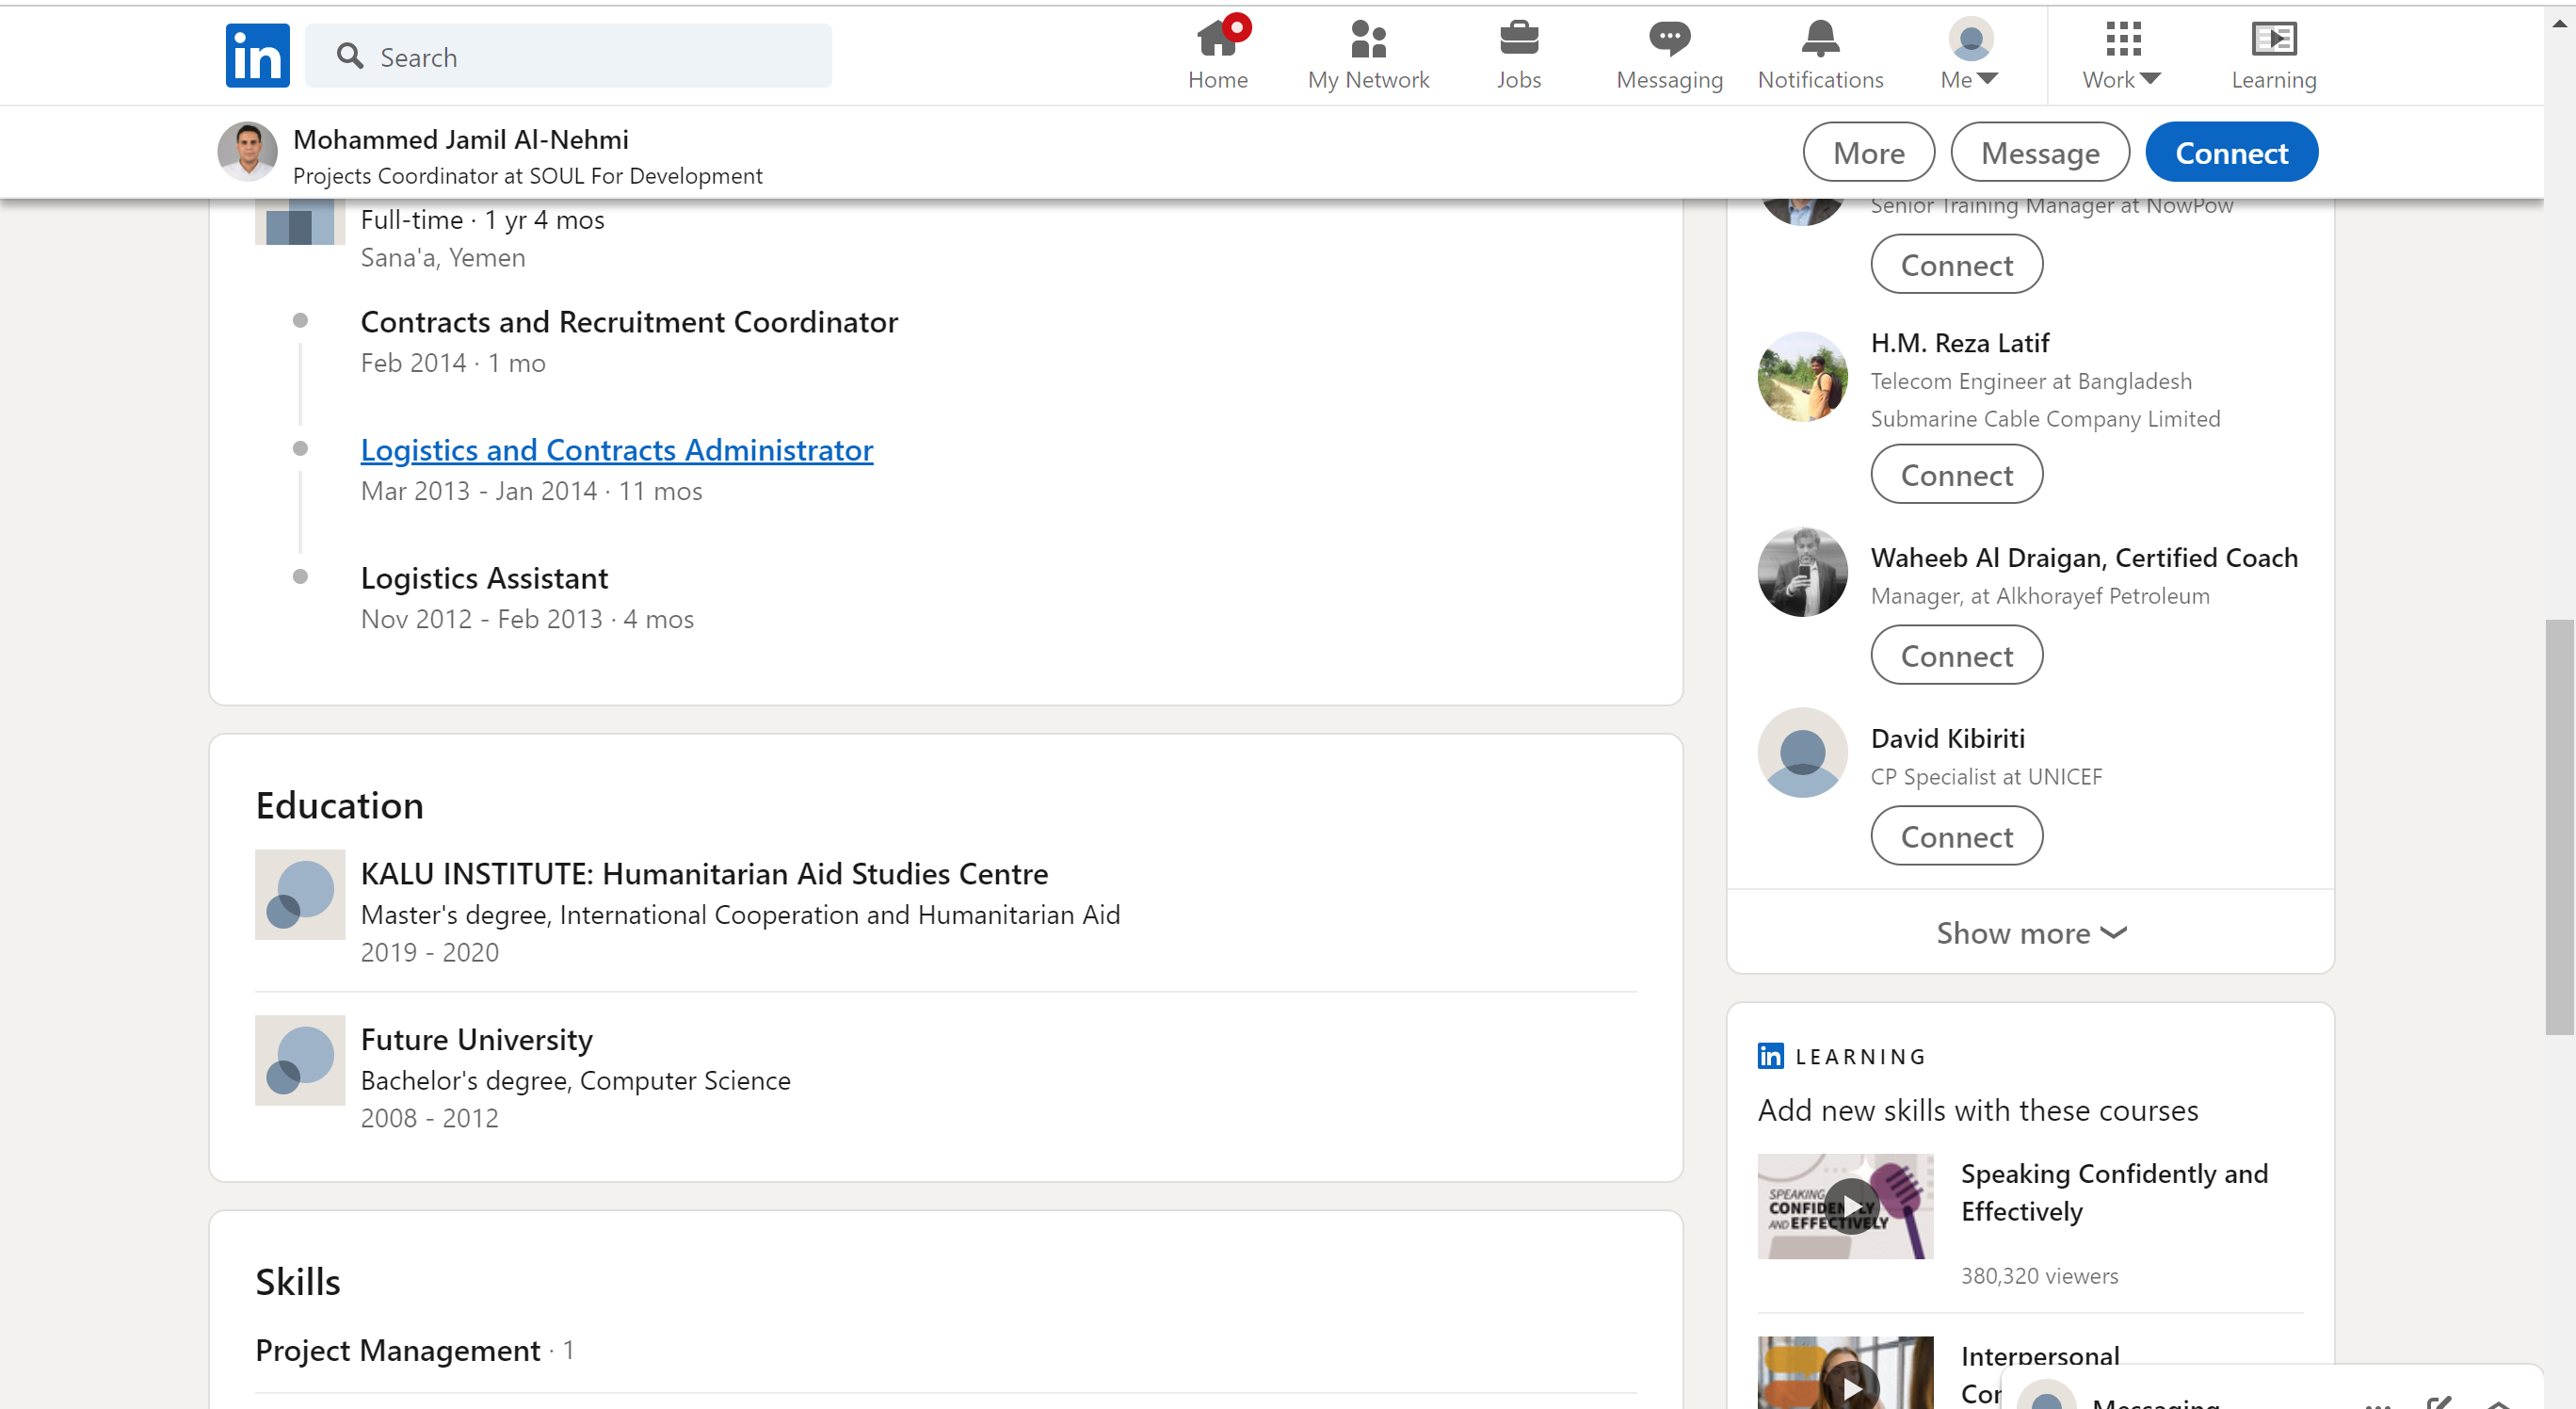Open the More options menu for profile

coord(1868,152)
